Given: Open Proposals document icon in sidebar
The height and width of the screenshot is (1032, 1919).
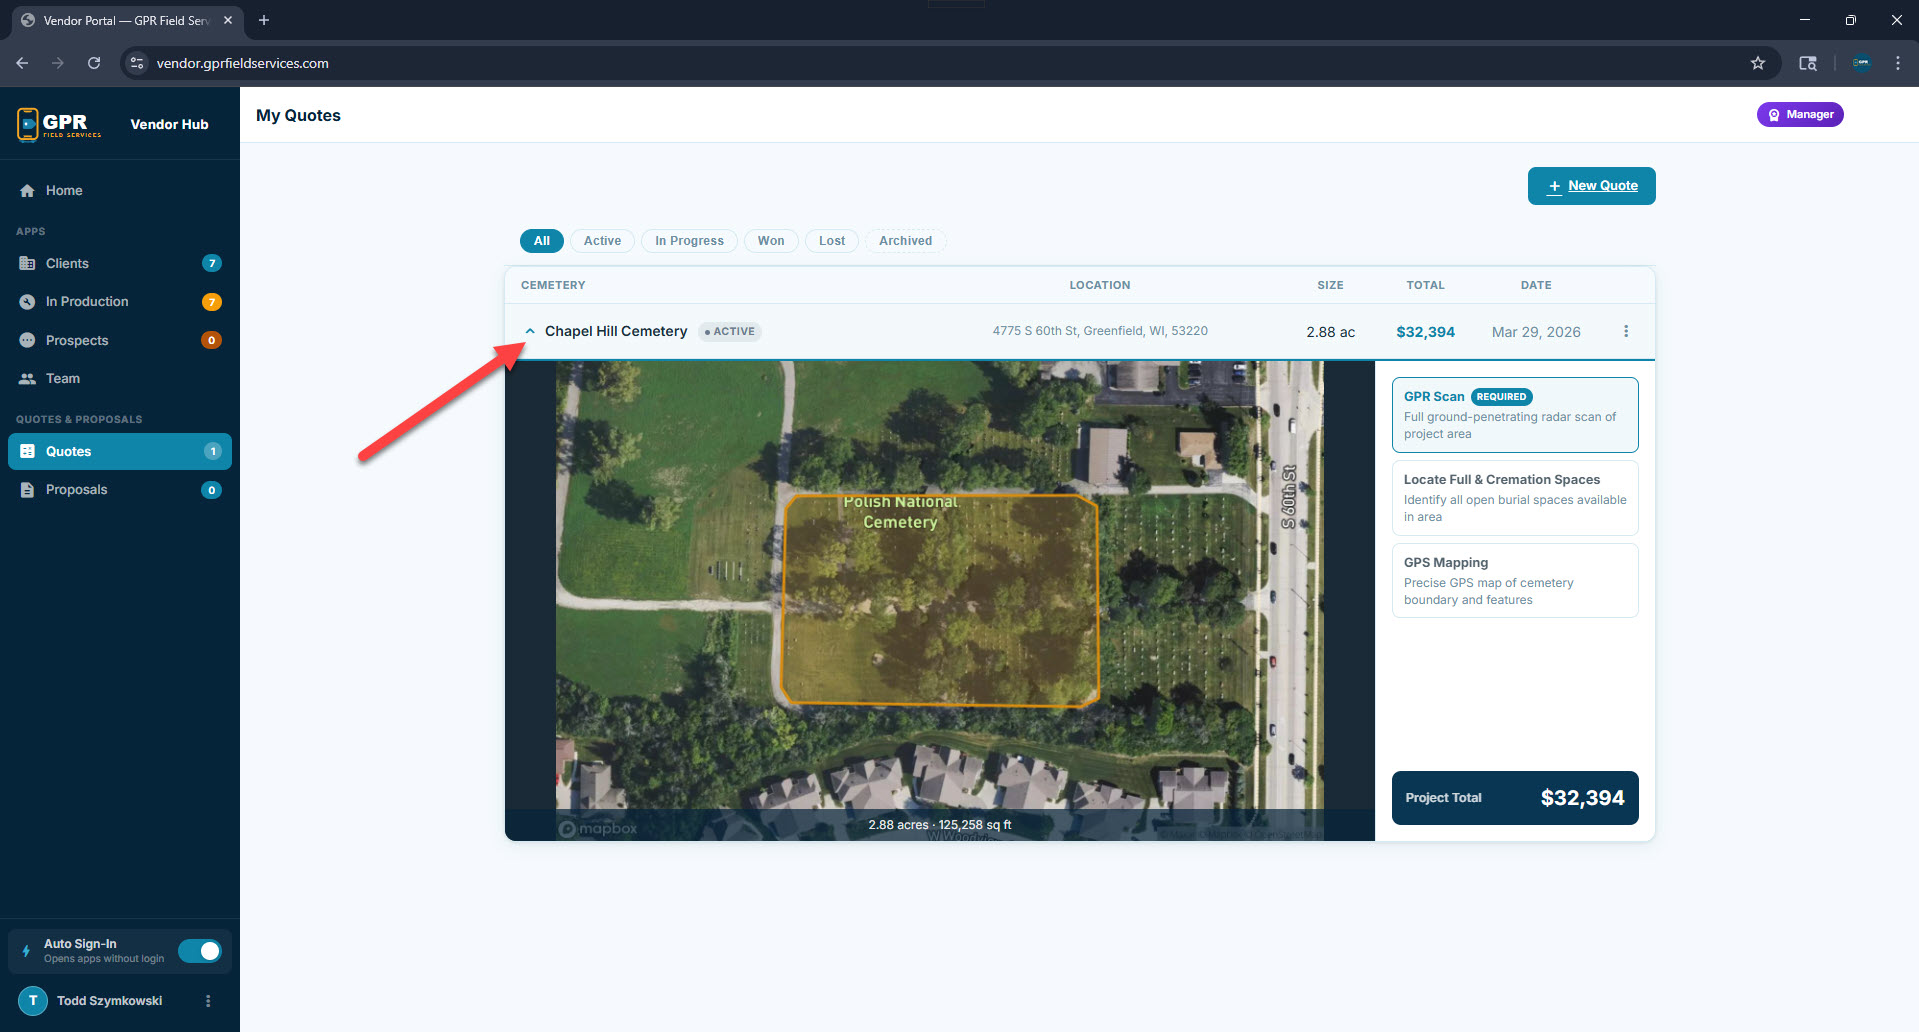Looking at the screenshot, I should tap(27, 490).
